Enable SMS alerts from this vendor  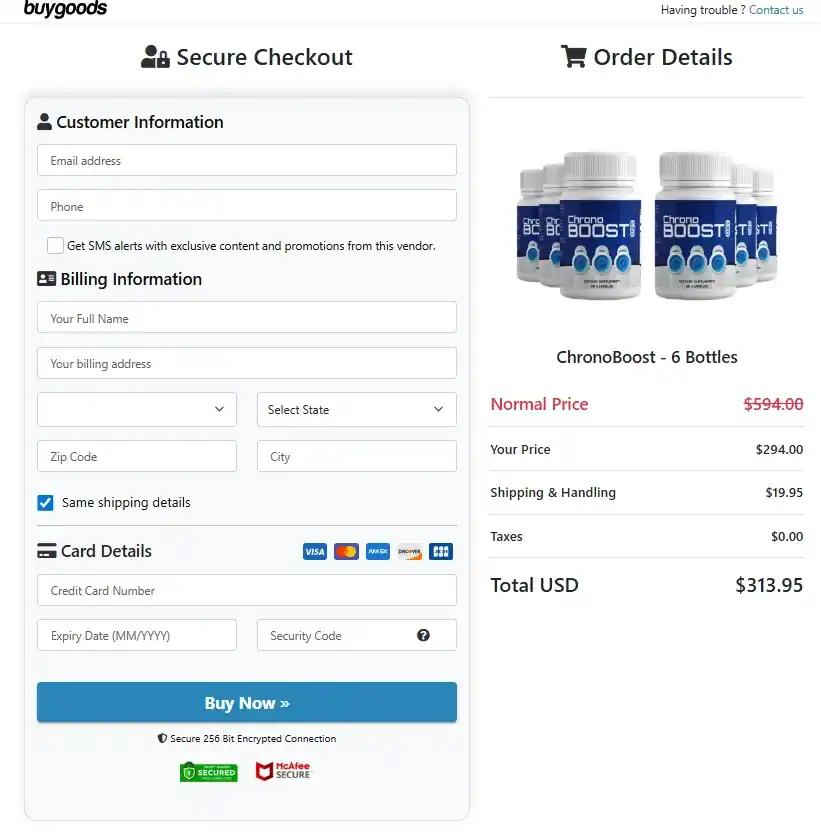[x=55, y=245]
